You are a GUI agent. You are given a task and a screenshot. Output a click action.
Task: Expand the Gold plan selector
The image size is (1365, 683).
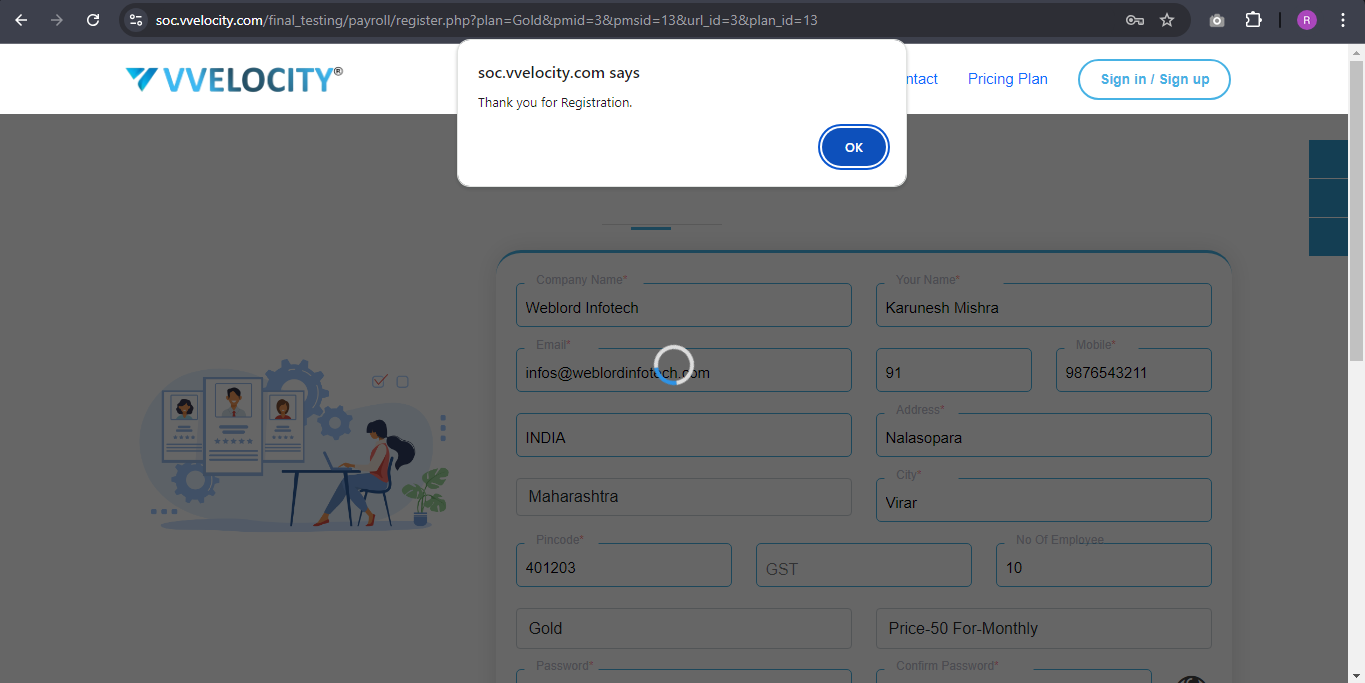(x=683, y=628)
